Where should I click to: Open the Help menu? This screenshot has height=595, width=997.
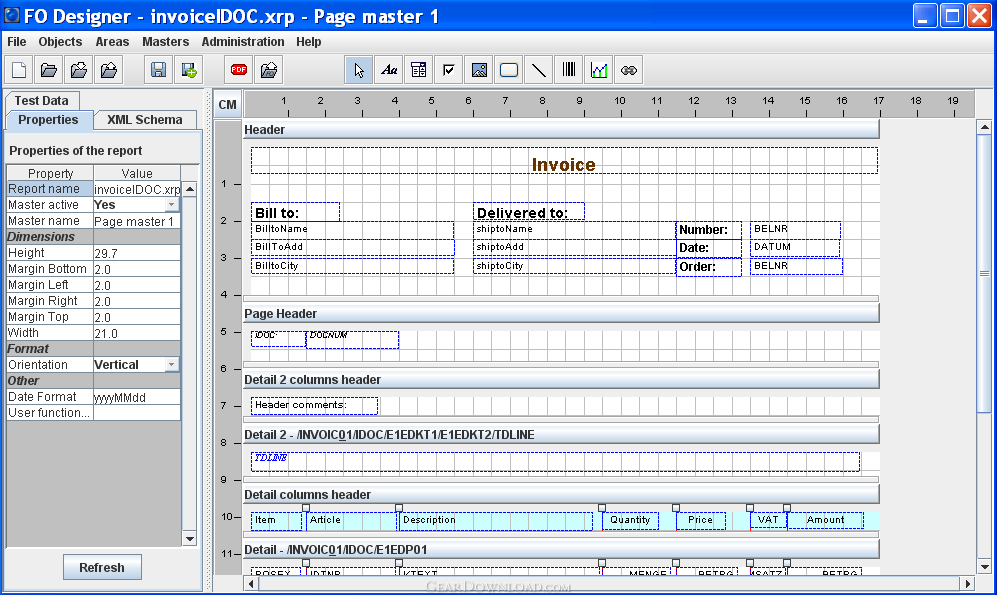(x=308, y=41)
